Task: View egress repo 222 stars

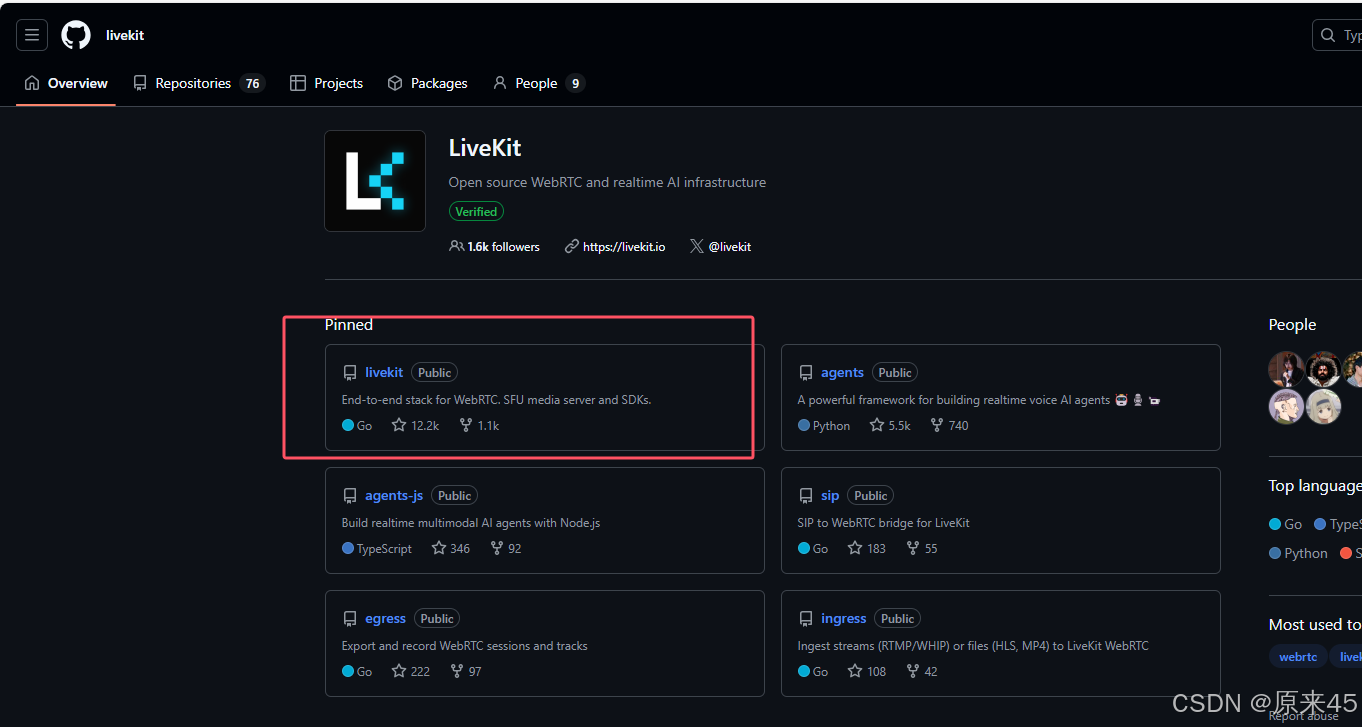Action: (x=411, y=671)
